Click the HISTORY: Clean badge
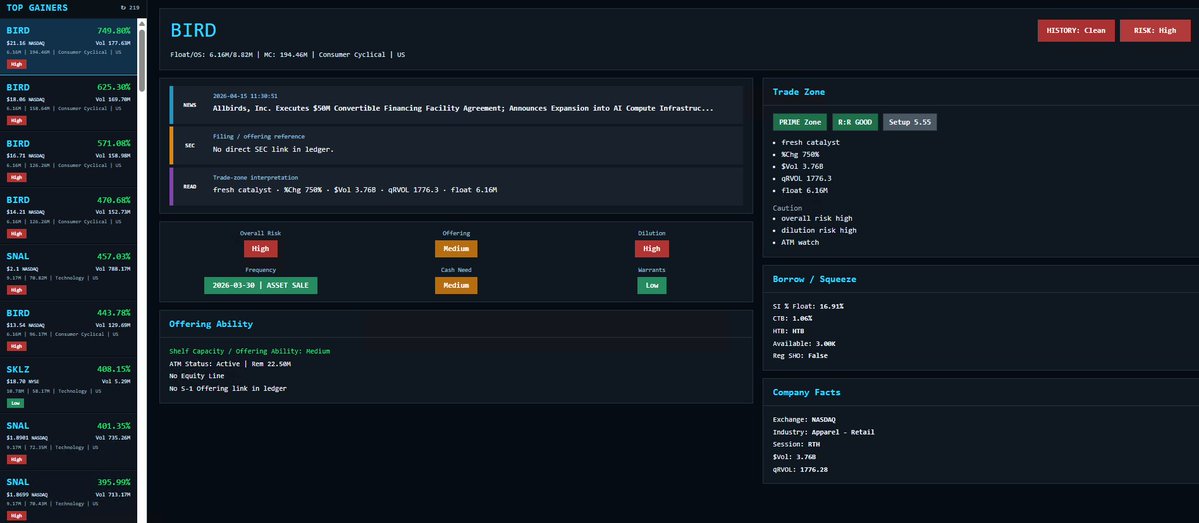 tap(1076, 31)
